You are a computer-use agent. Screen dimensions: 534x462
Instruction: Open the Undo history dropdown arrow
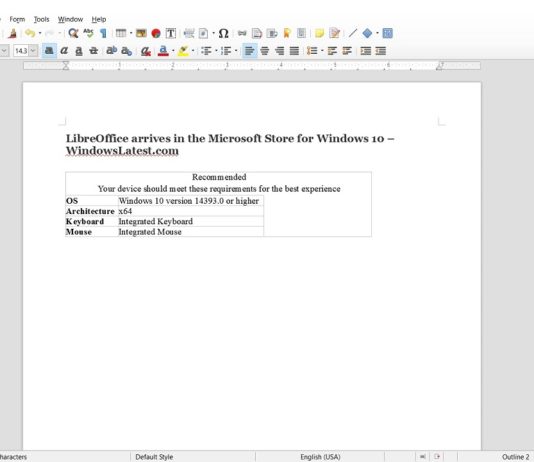coord(40,33)
